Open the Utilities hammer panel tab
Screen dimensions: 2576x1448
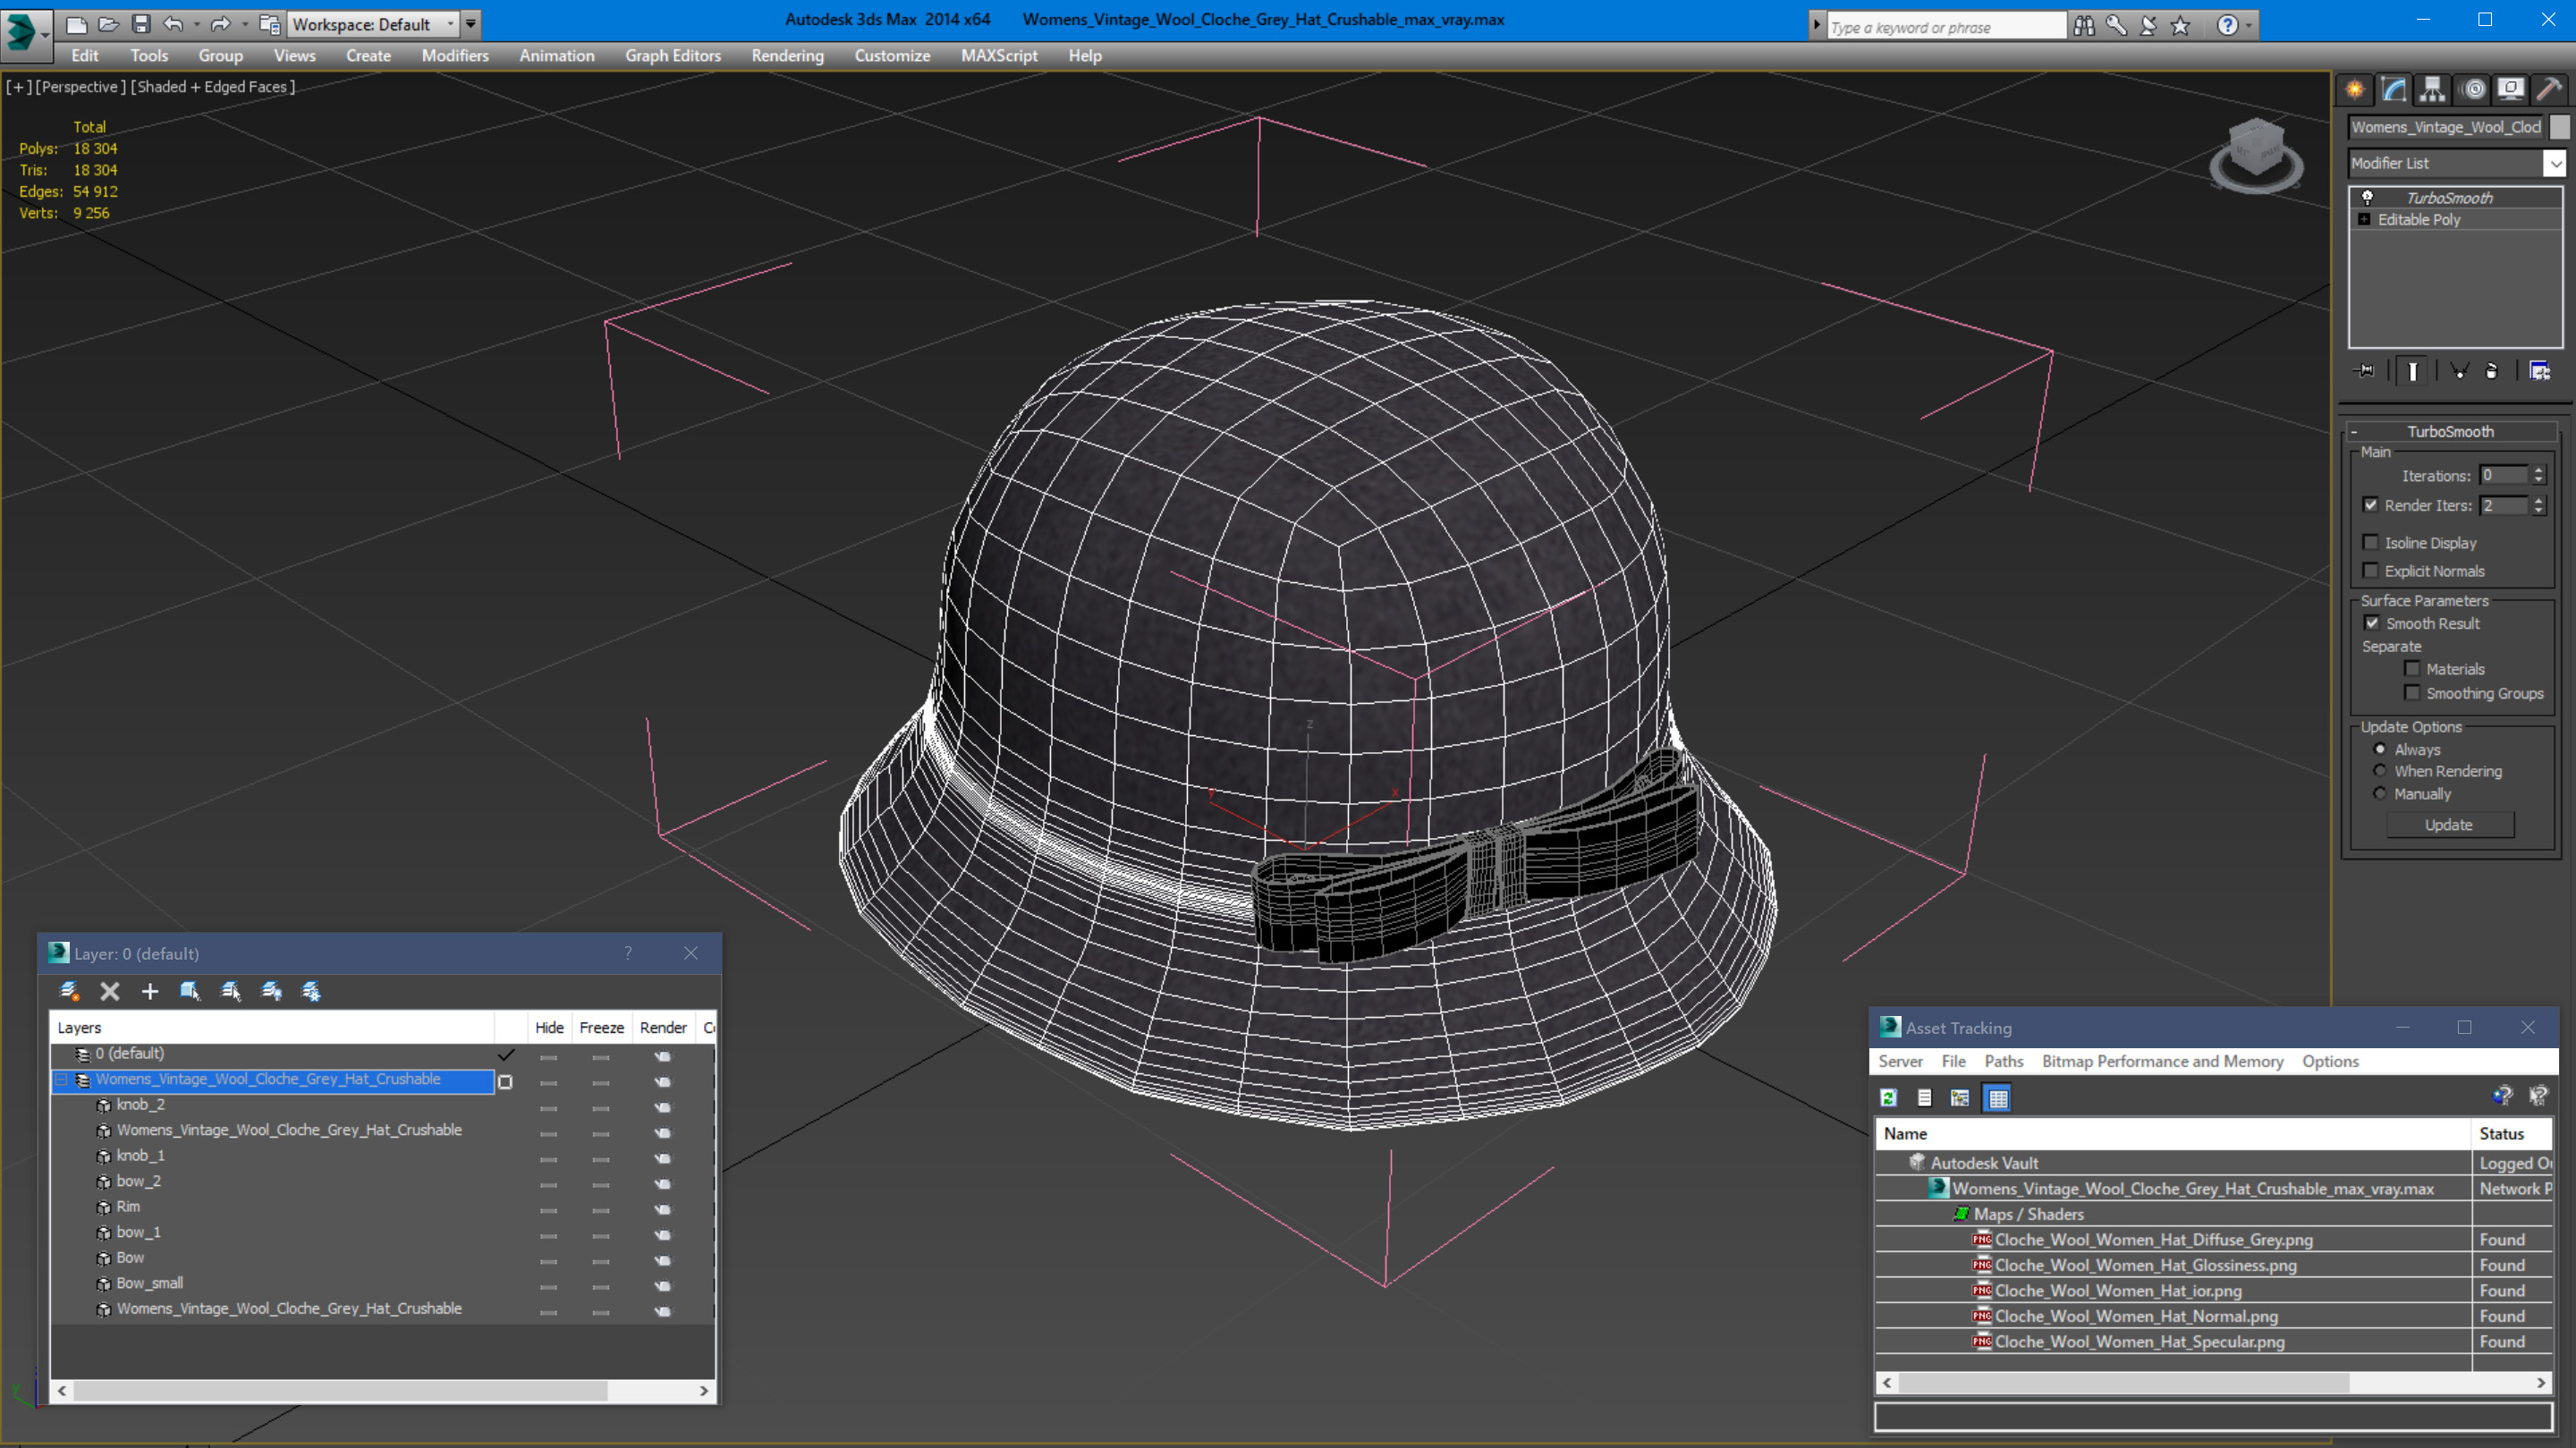pyautogui.click(x=2549, y=90)
